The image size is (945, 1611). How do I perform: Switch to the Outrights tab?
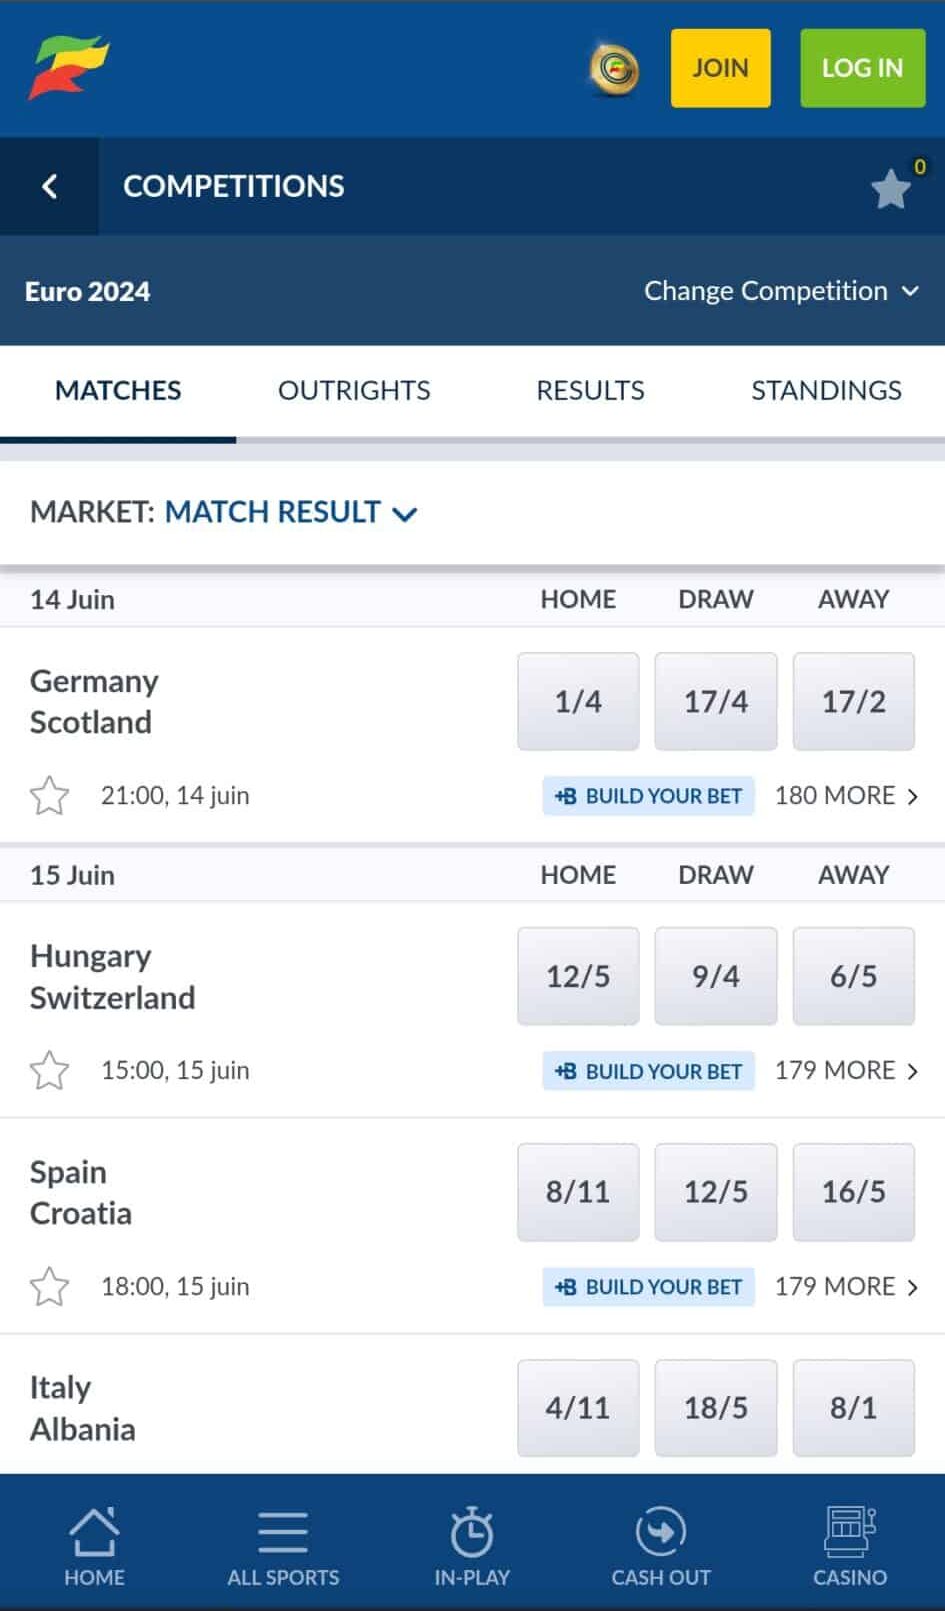point(354,390)
